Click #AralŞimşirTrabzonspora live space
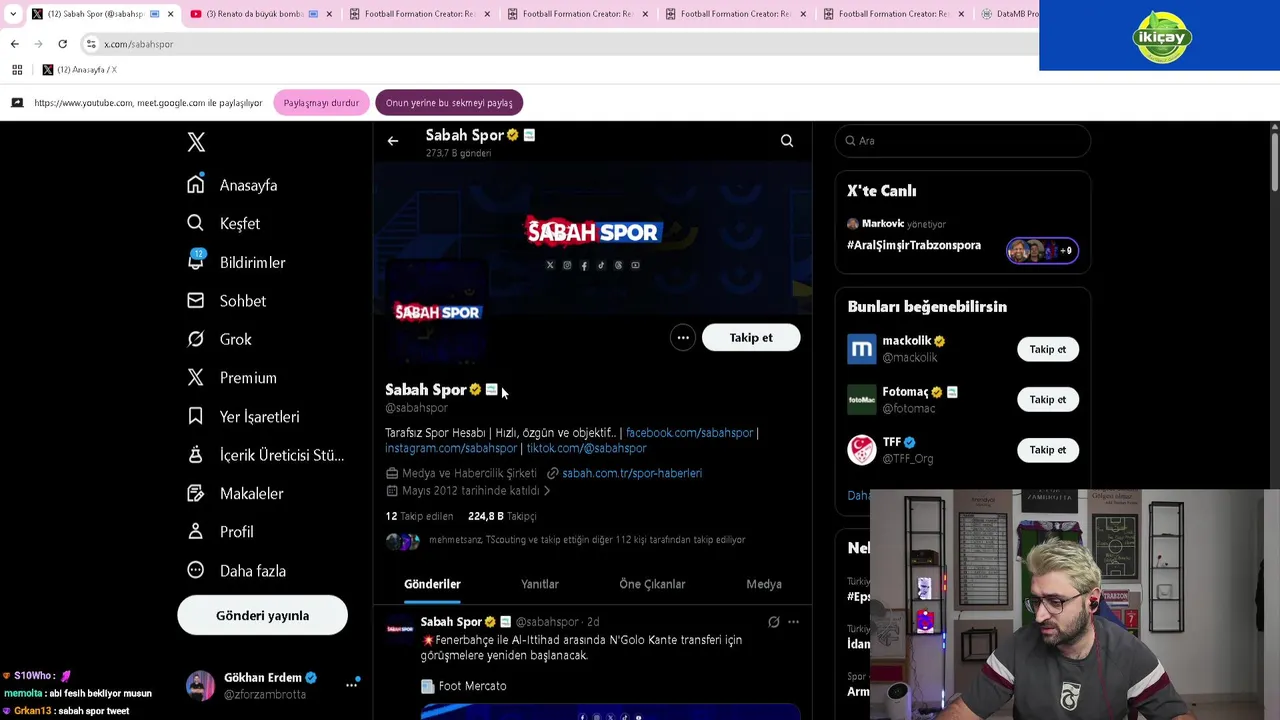The width and height of the screenshot is (1280, 720). pos(914,245)
